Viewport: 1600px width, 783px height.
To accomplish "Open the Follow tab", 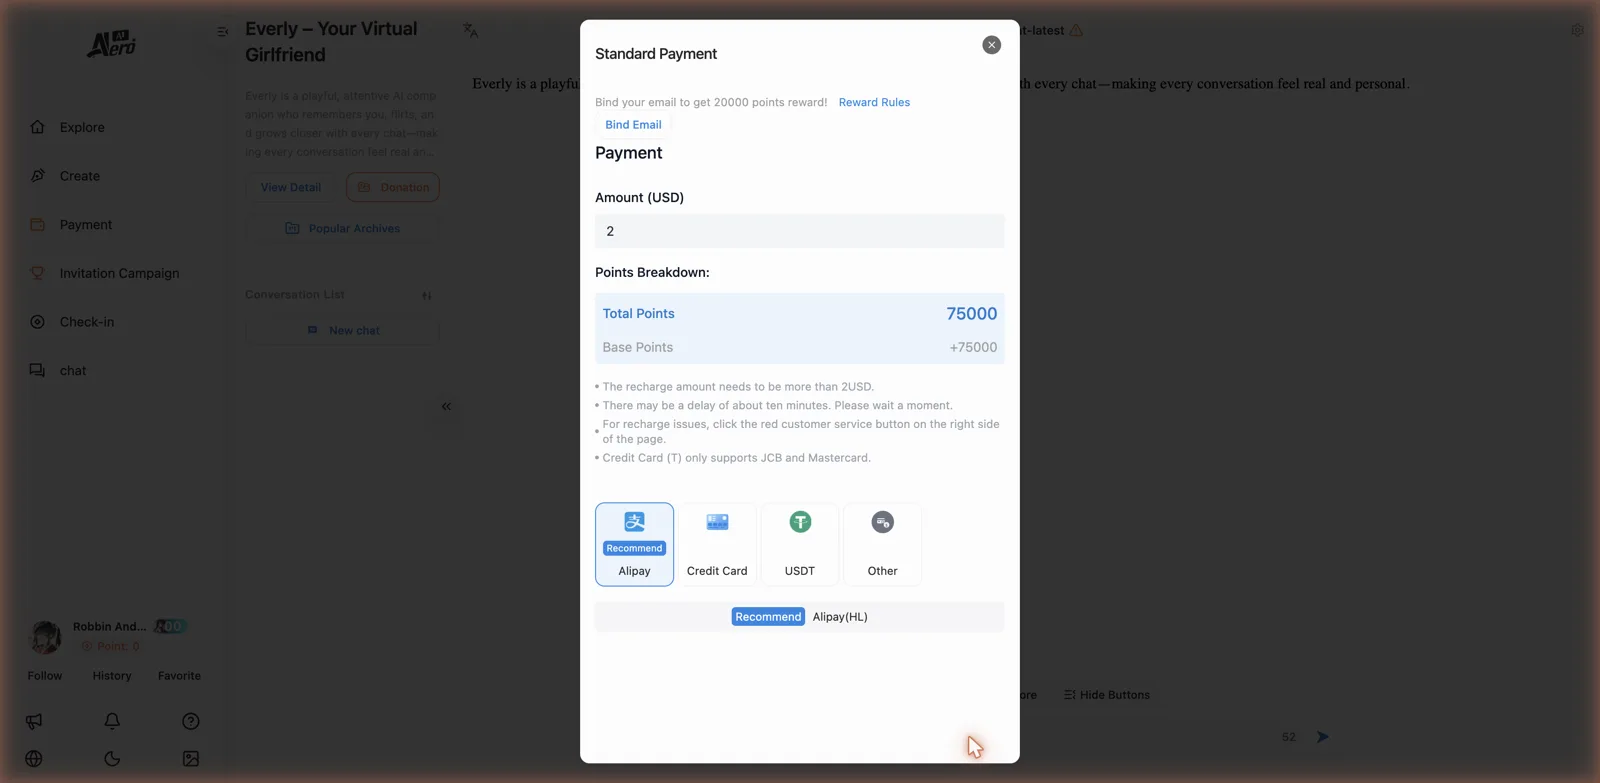I will [x=45, y=676].
